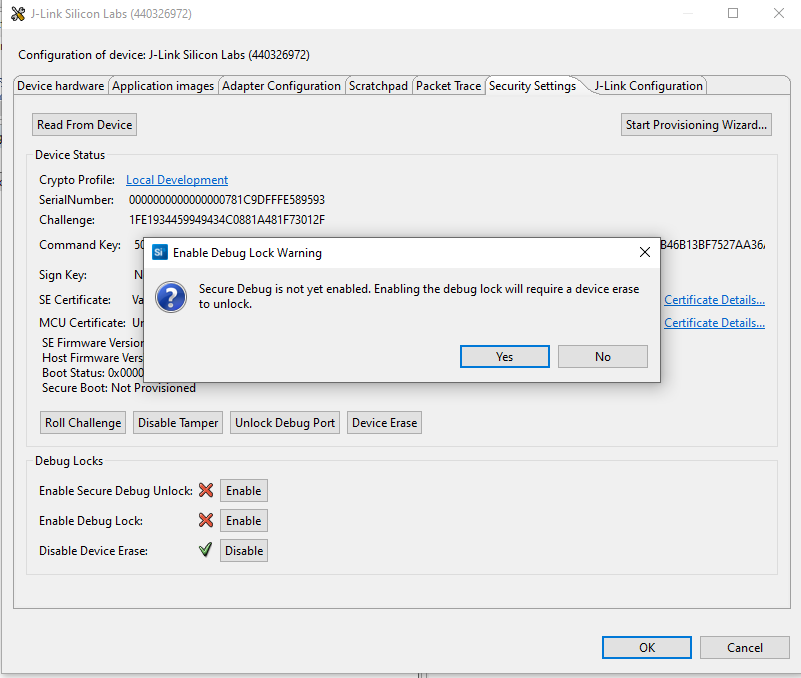Viewport: 801px width, 678px height.
Task: Click the Device Erase button
Action: 384,422
